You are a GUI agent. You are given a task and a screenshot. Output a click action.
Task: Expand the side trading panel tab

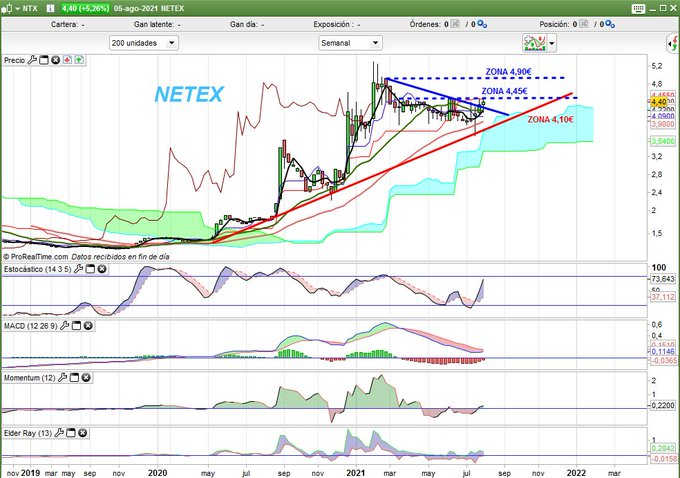[x=673, y=44]
